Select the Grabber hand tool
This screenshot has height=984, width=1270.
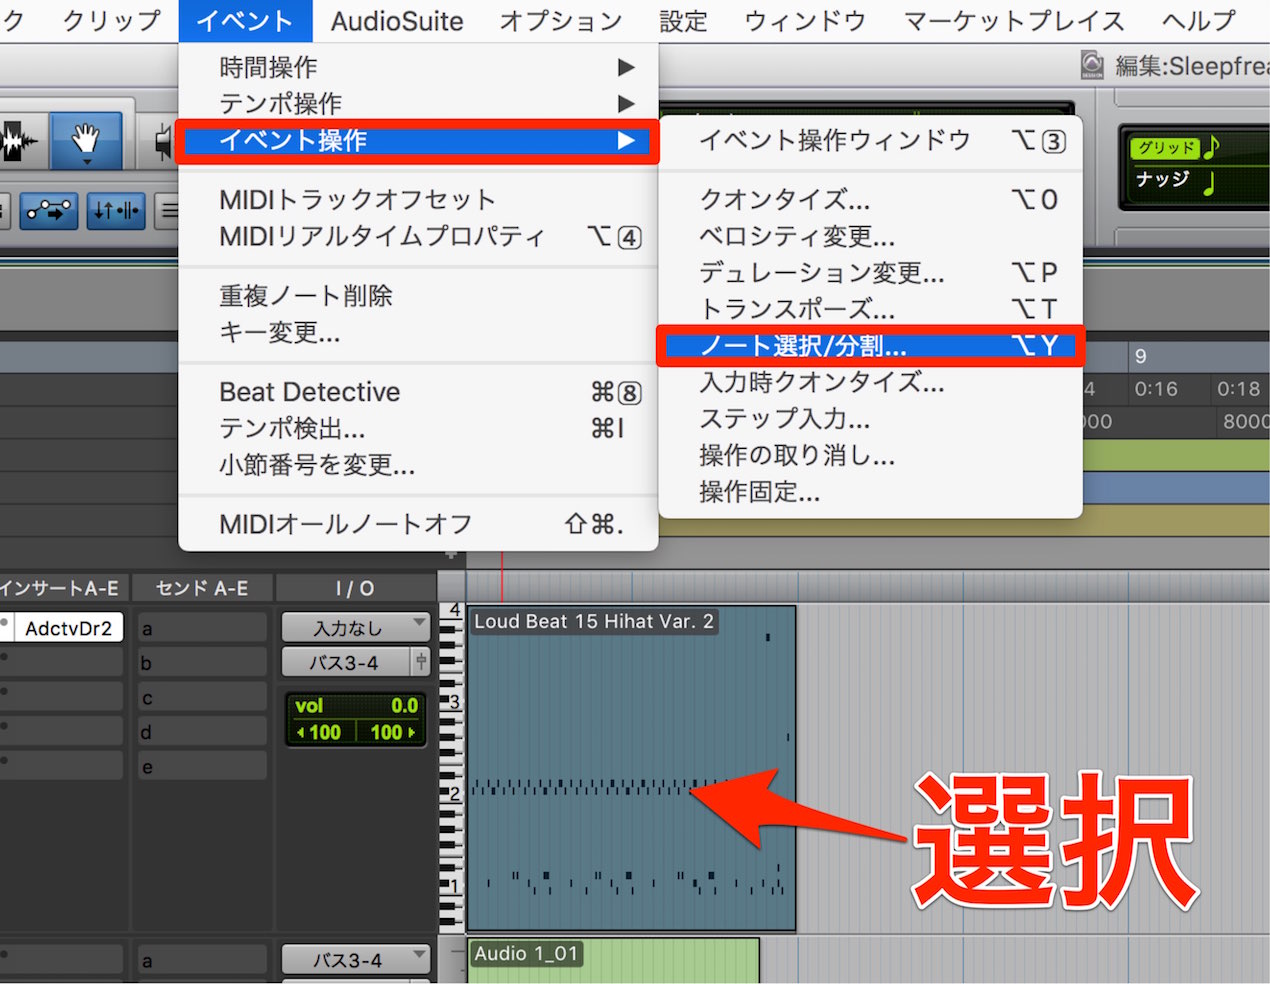(x=87, y=141)
